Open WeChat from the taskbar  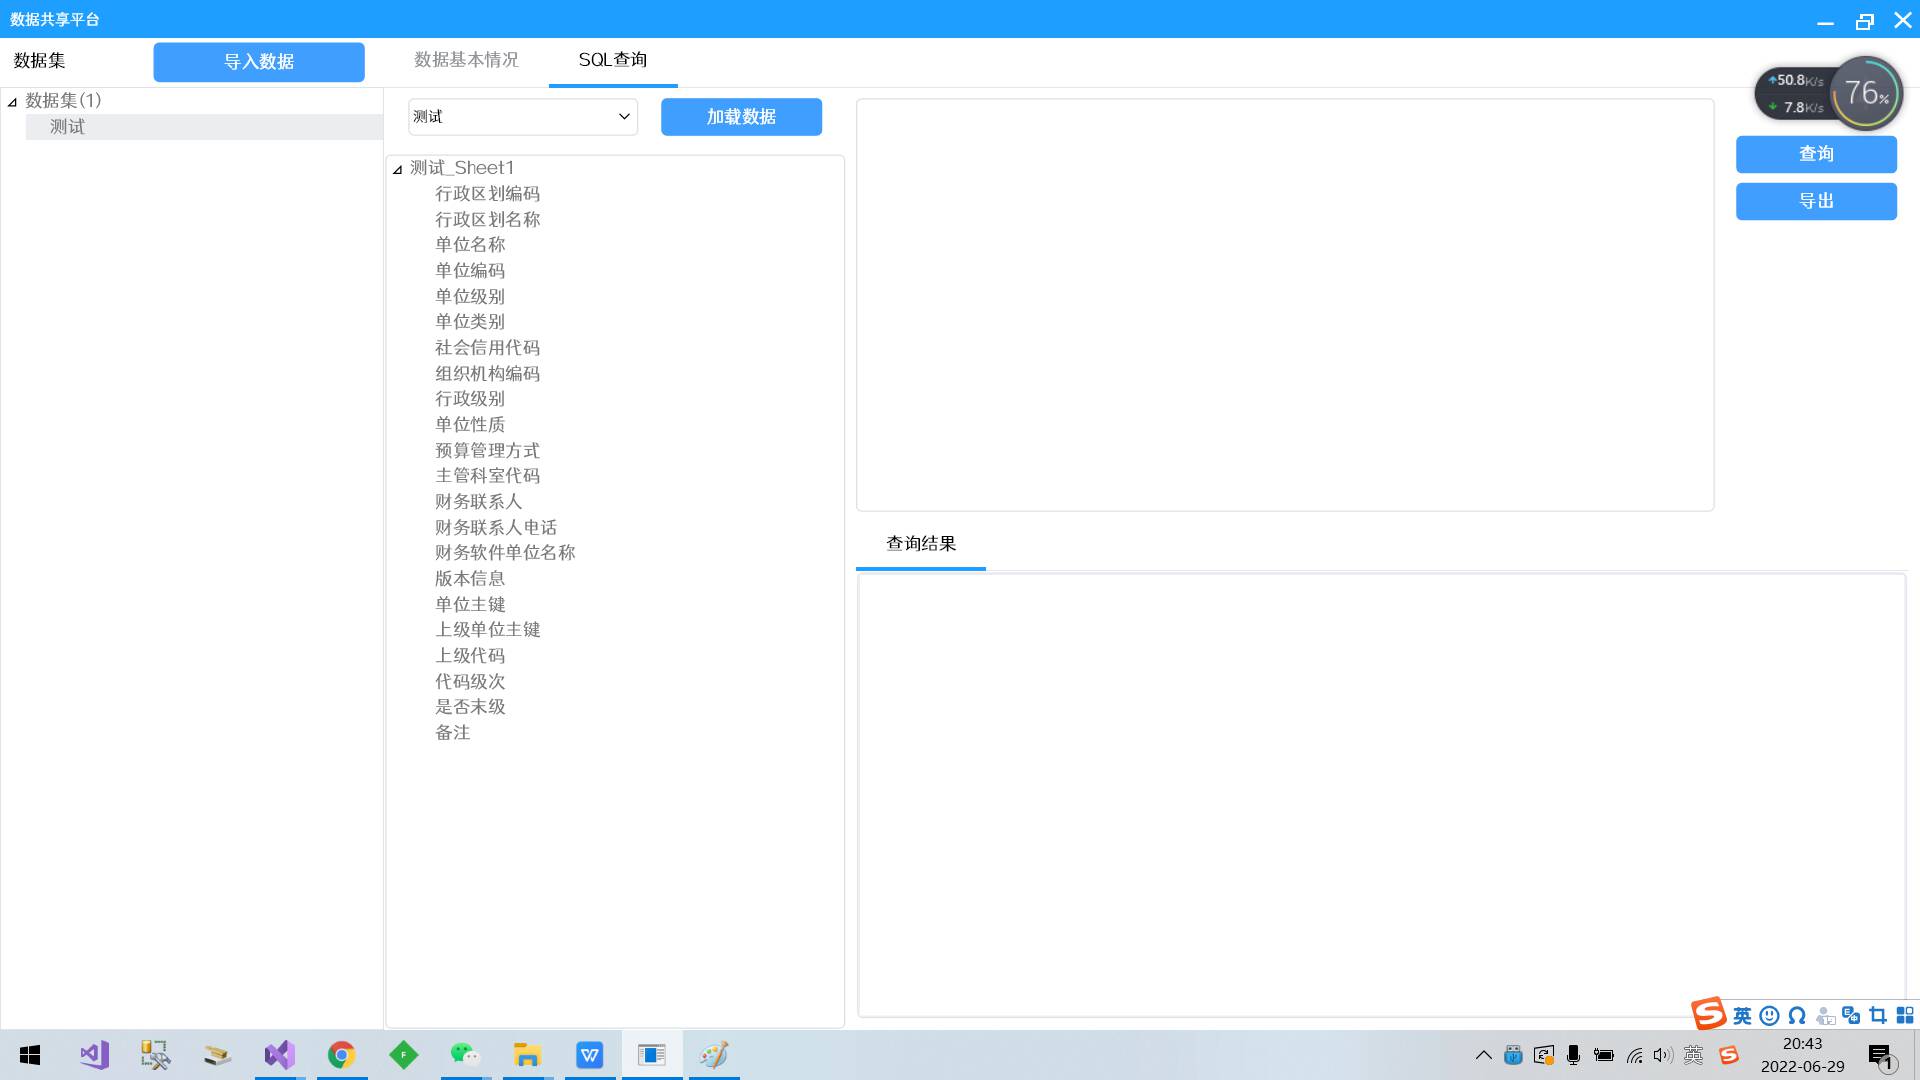pyautogui.click(x=465, y=1055)
